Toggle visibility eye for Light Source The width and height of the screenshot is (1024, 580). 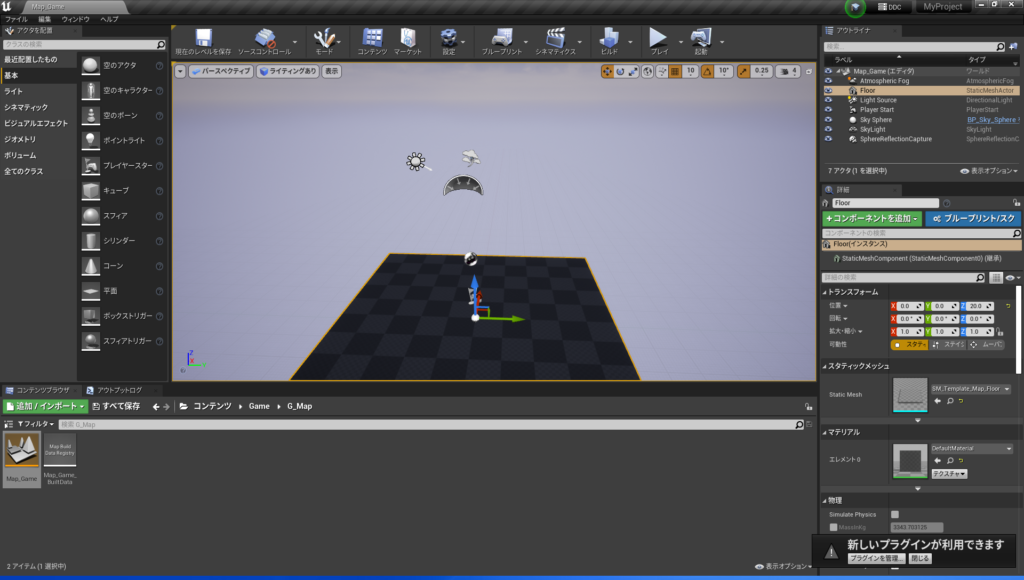pos(828,100)
